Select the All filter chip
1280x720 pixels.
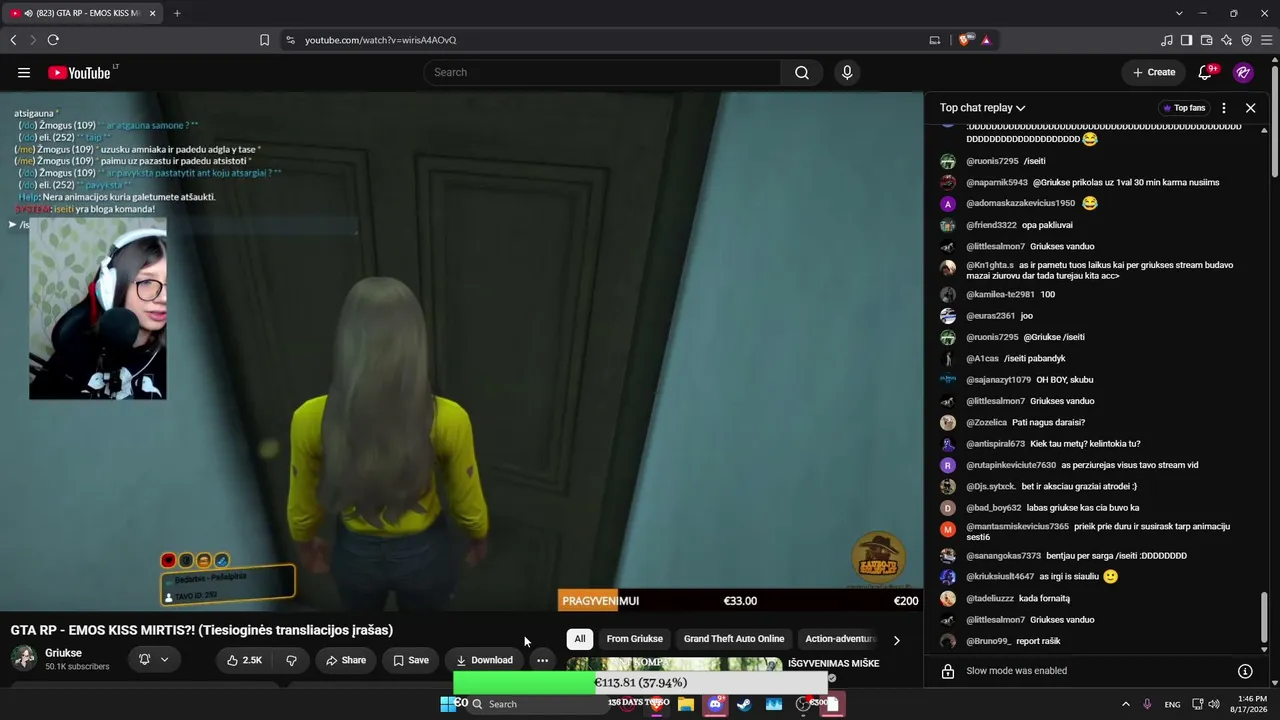pos(580,639)
